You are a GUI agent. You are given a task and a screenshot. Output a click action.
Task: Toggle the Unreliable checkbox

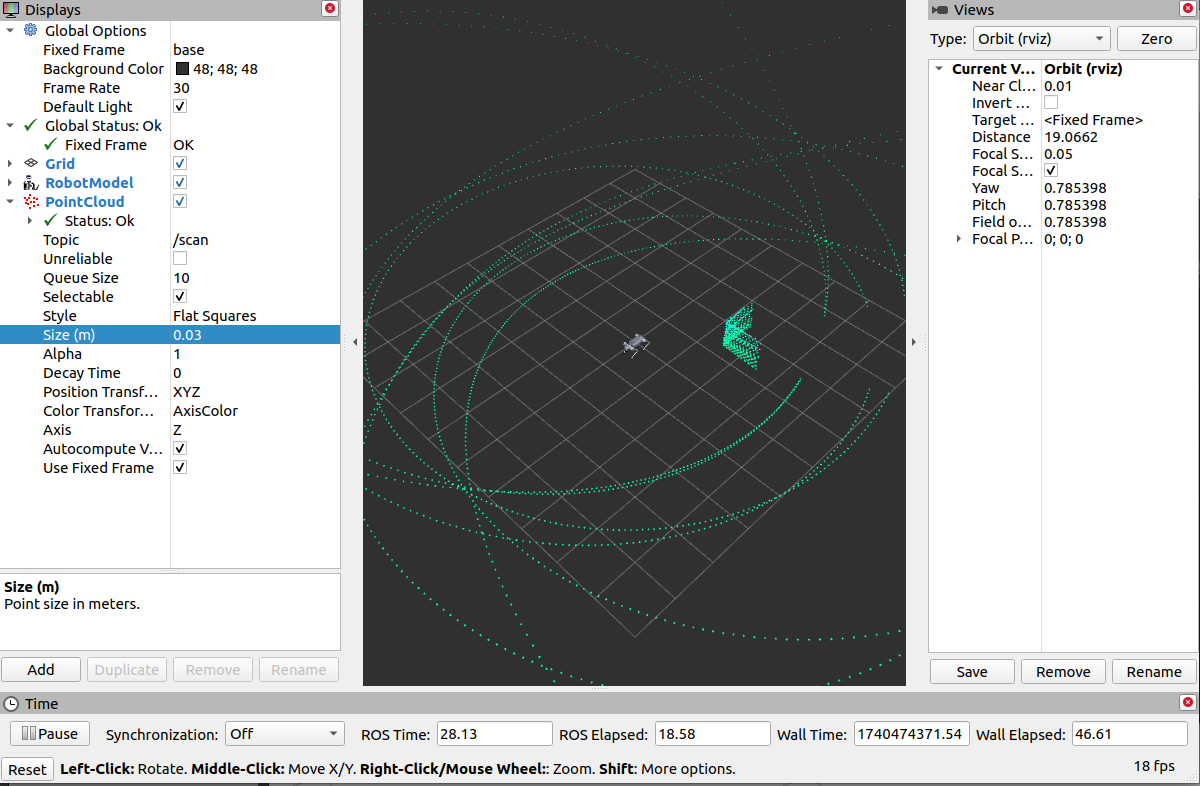(x=180, y=259)
